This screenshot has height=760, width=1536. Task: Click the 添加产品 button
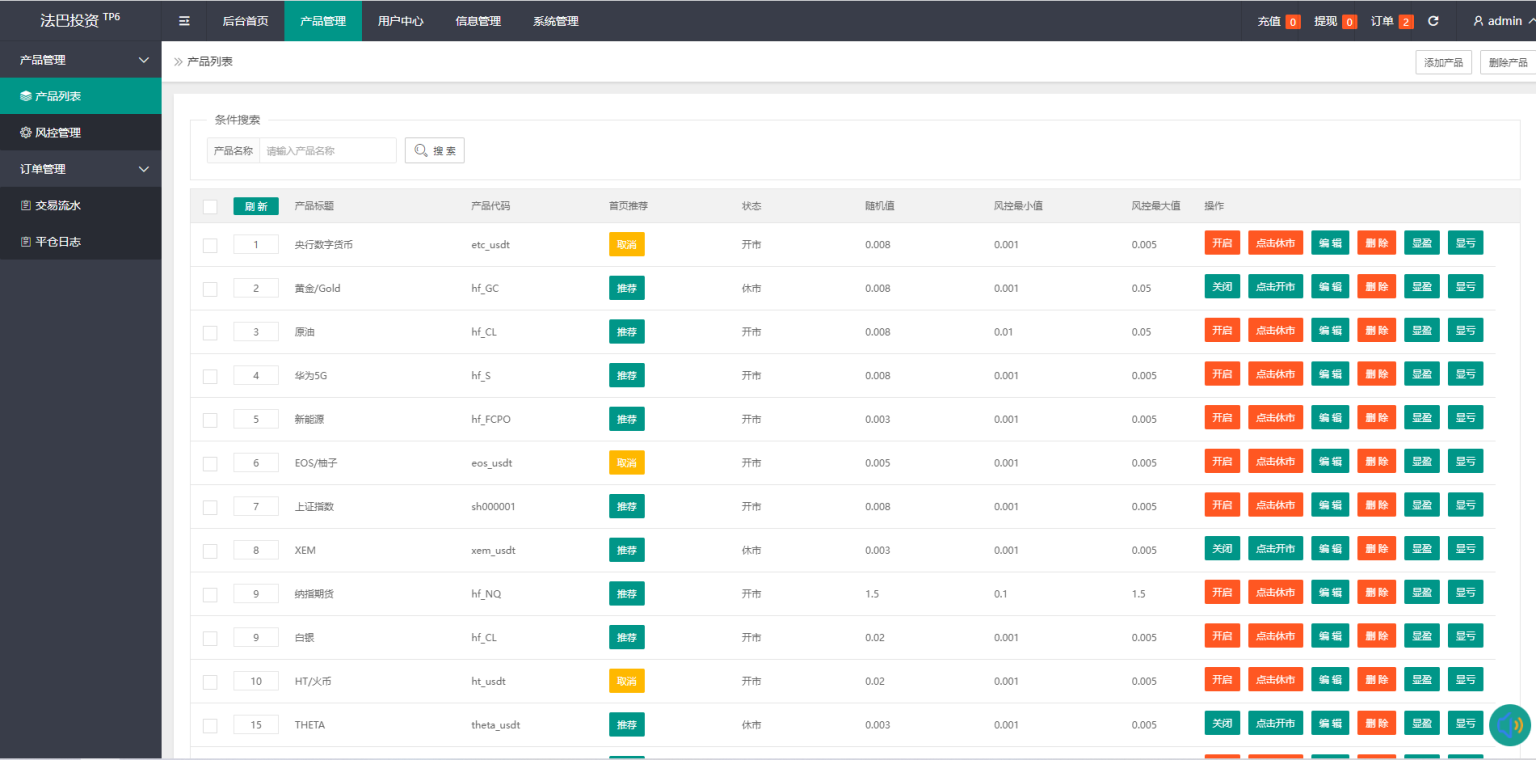tap(1443, 62)
